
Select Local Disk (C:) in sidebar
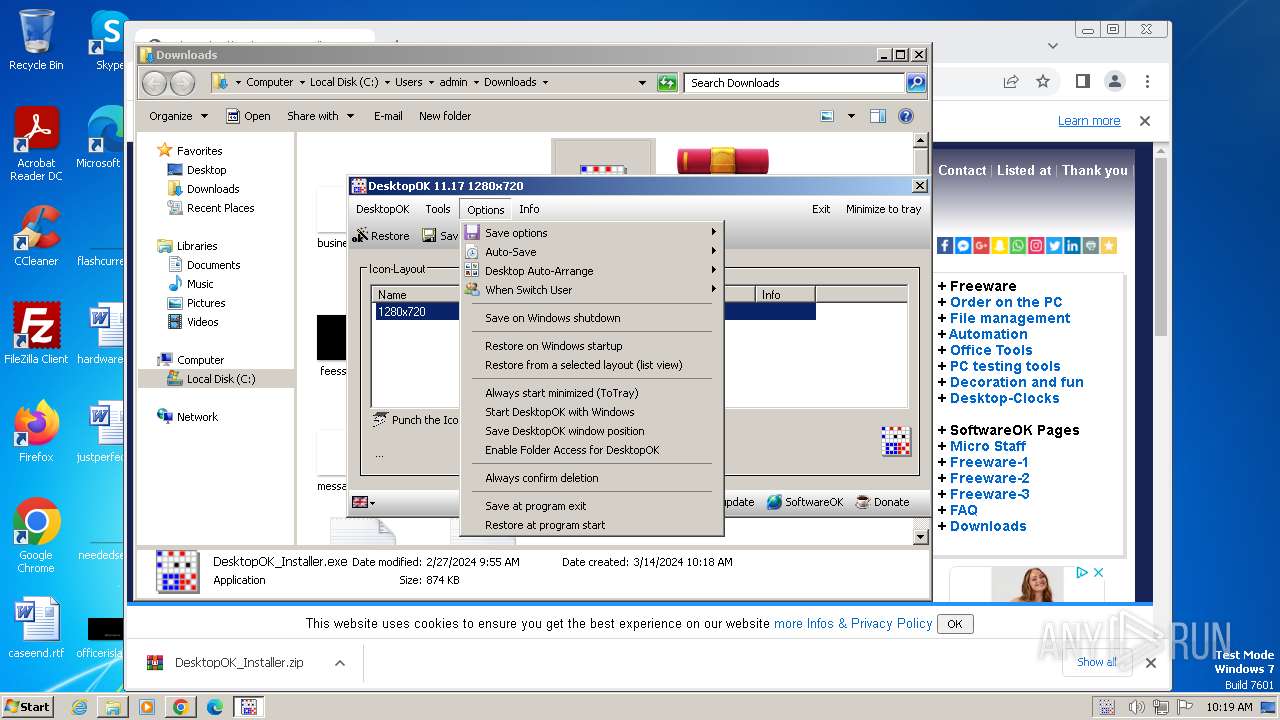(220, 379)
